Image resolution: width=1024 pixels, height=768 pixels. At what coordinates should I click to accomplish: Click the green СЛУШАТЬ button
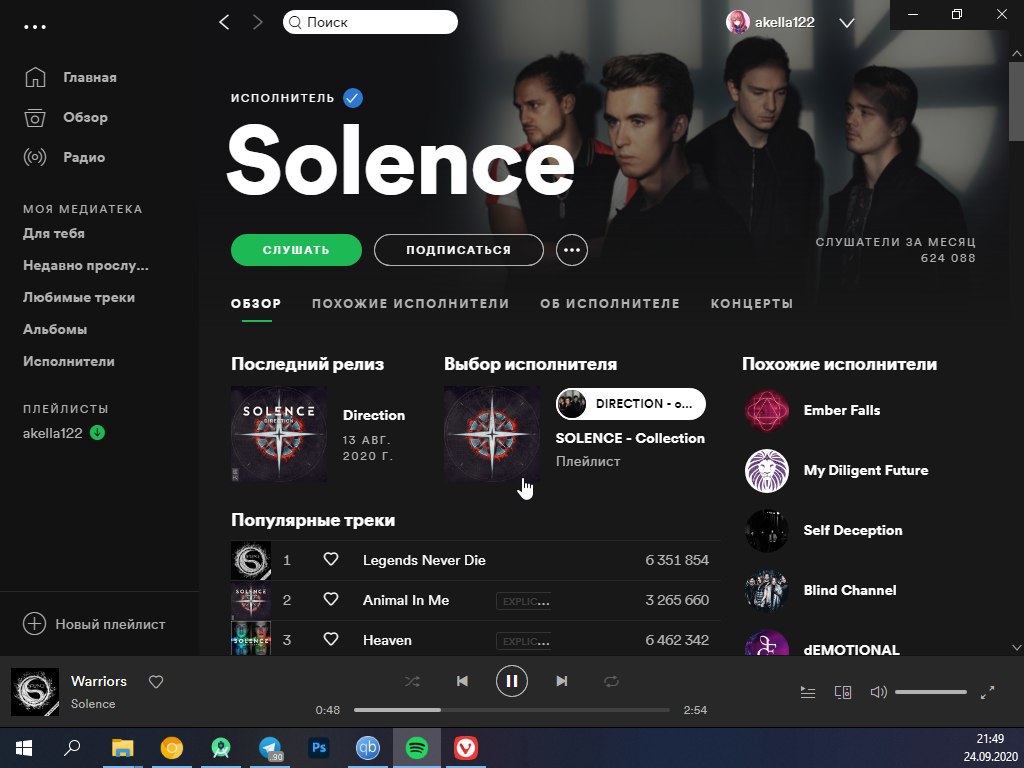coord(296,250)
